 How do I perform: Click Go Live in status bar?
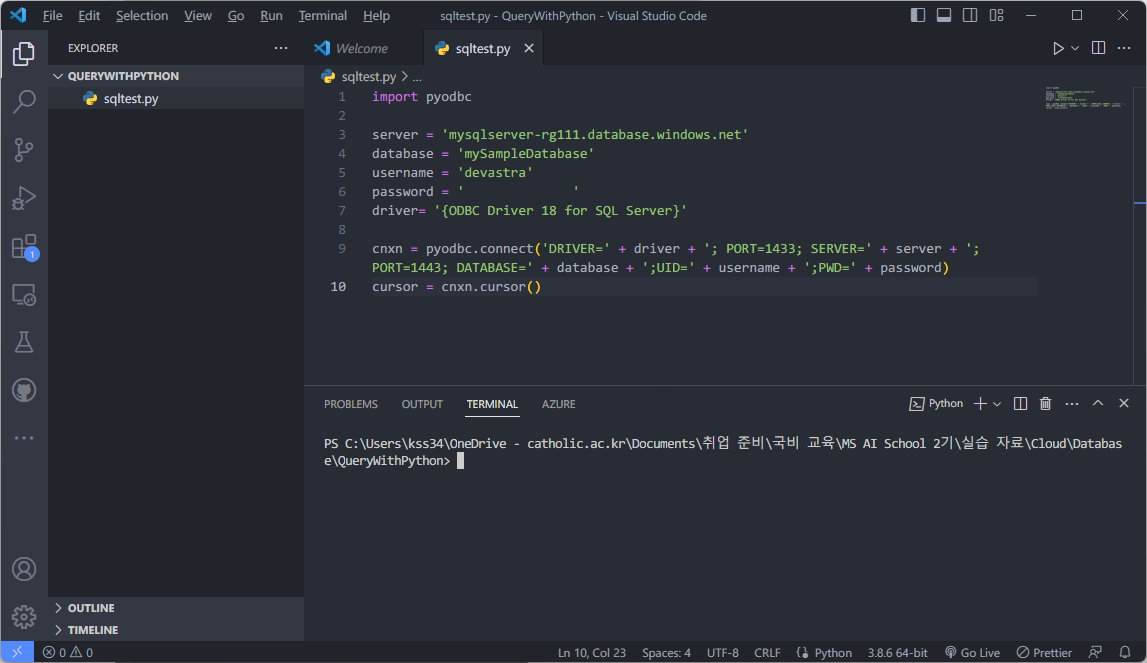click(972, 653)
